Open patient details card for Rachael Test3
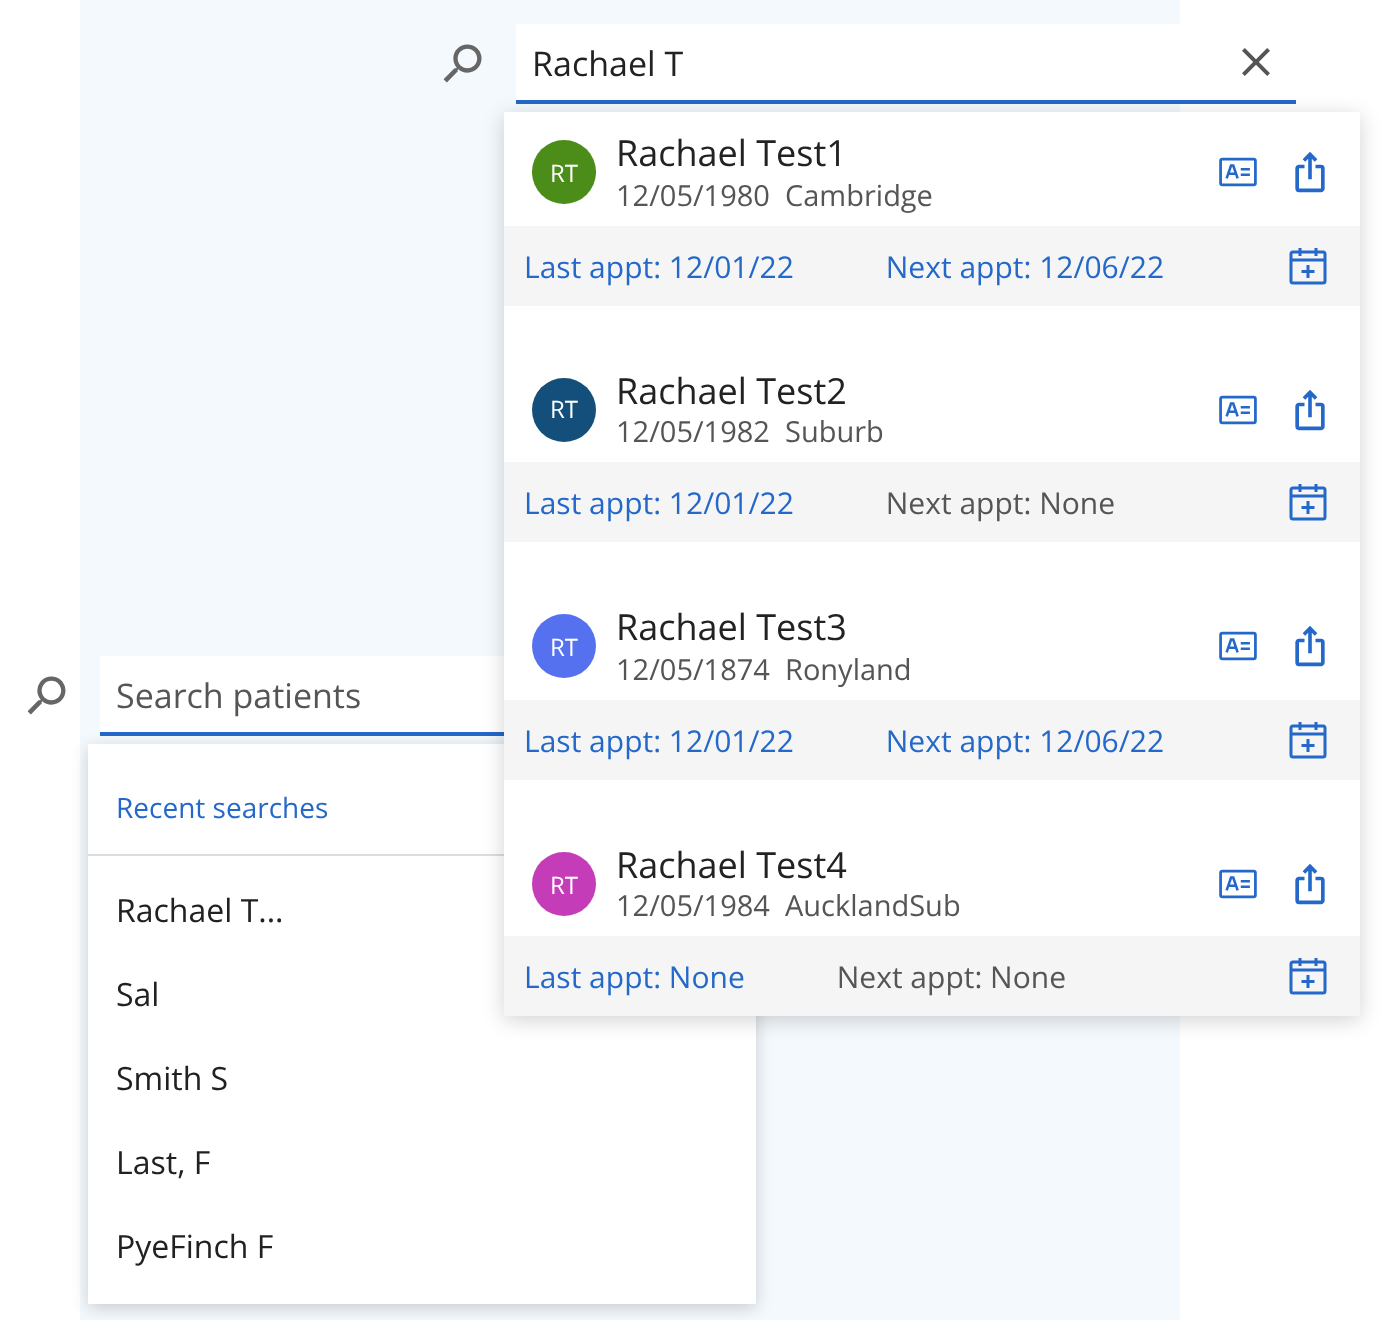 (1238, 646)
